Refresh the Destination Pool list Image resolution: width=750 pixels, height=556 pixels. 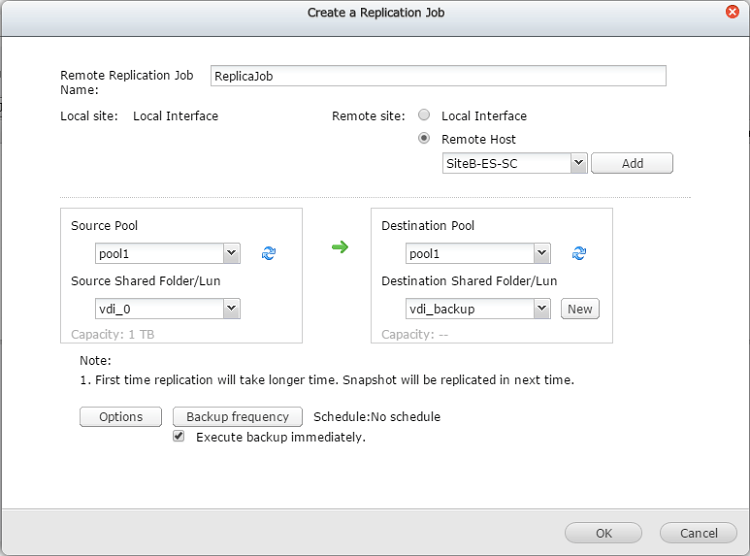click(x=578, y=254)
